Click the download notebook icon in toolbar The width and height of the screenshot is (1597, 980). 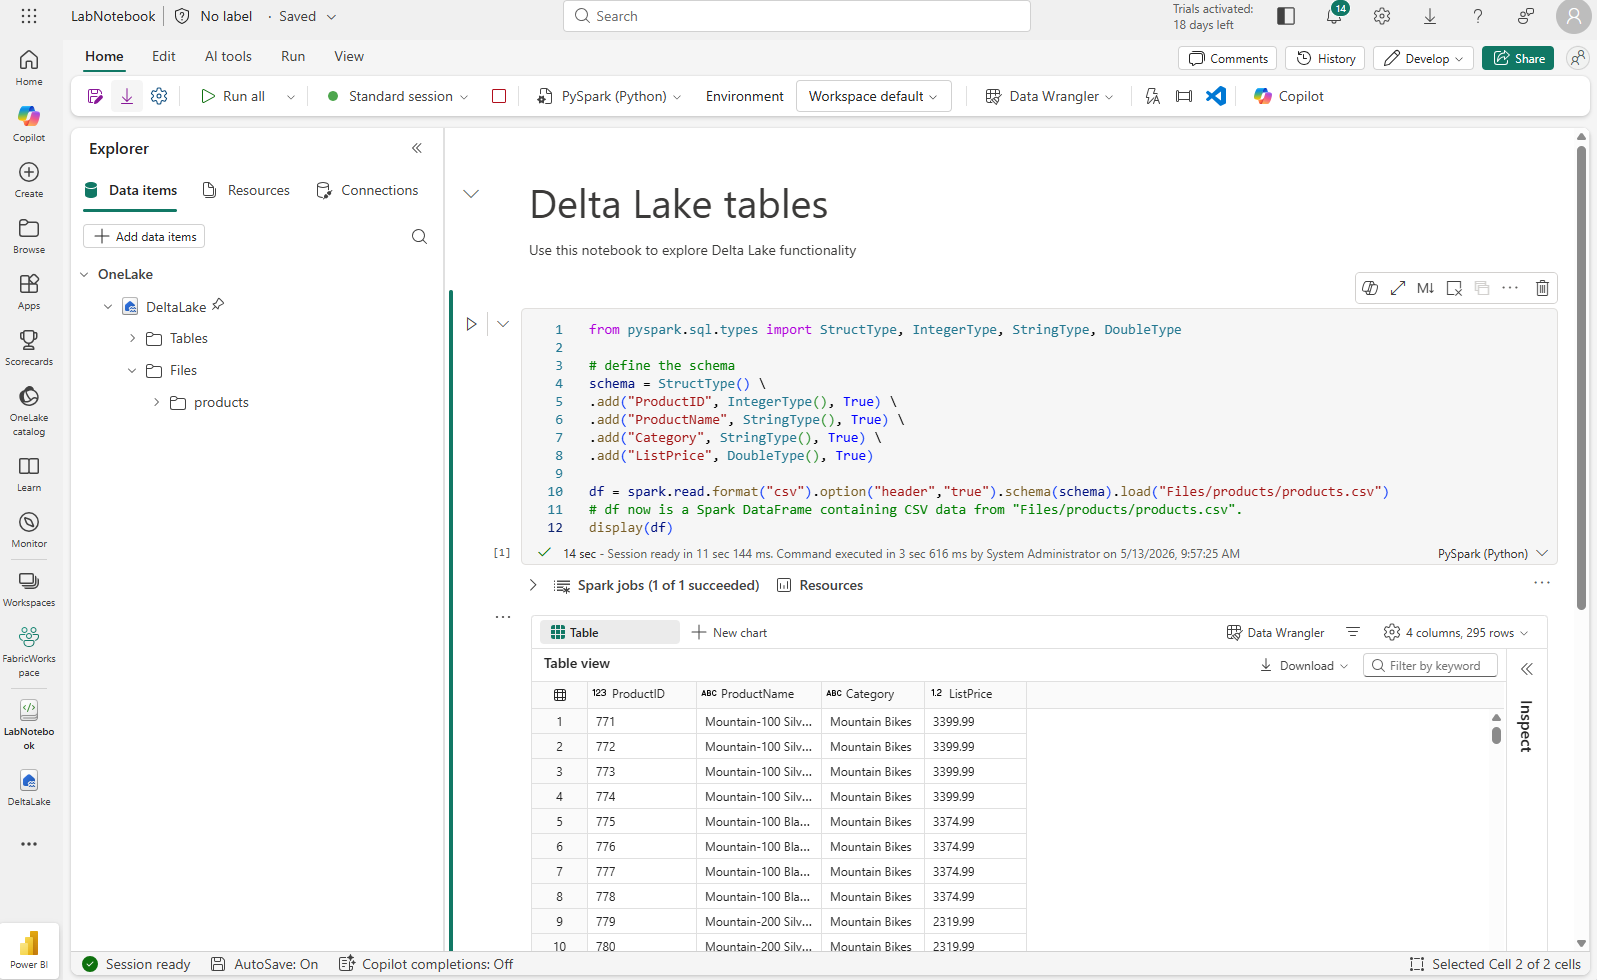tap(127, 96)
